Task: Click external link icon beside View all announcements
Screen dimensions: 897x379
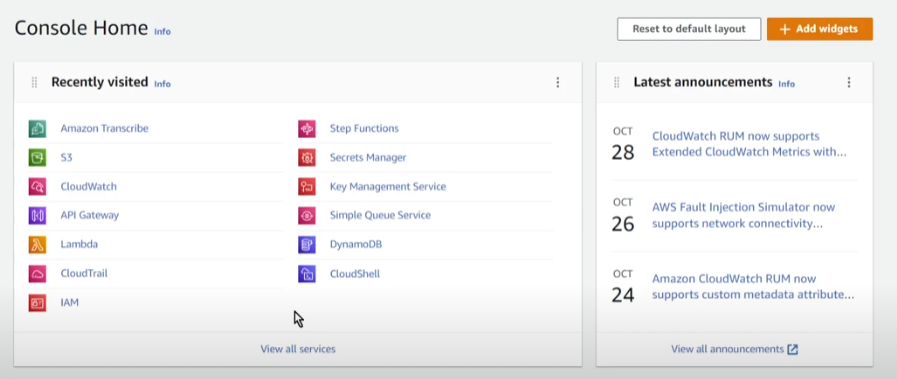Action: 792,349
